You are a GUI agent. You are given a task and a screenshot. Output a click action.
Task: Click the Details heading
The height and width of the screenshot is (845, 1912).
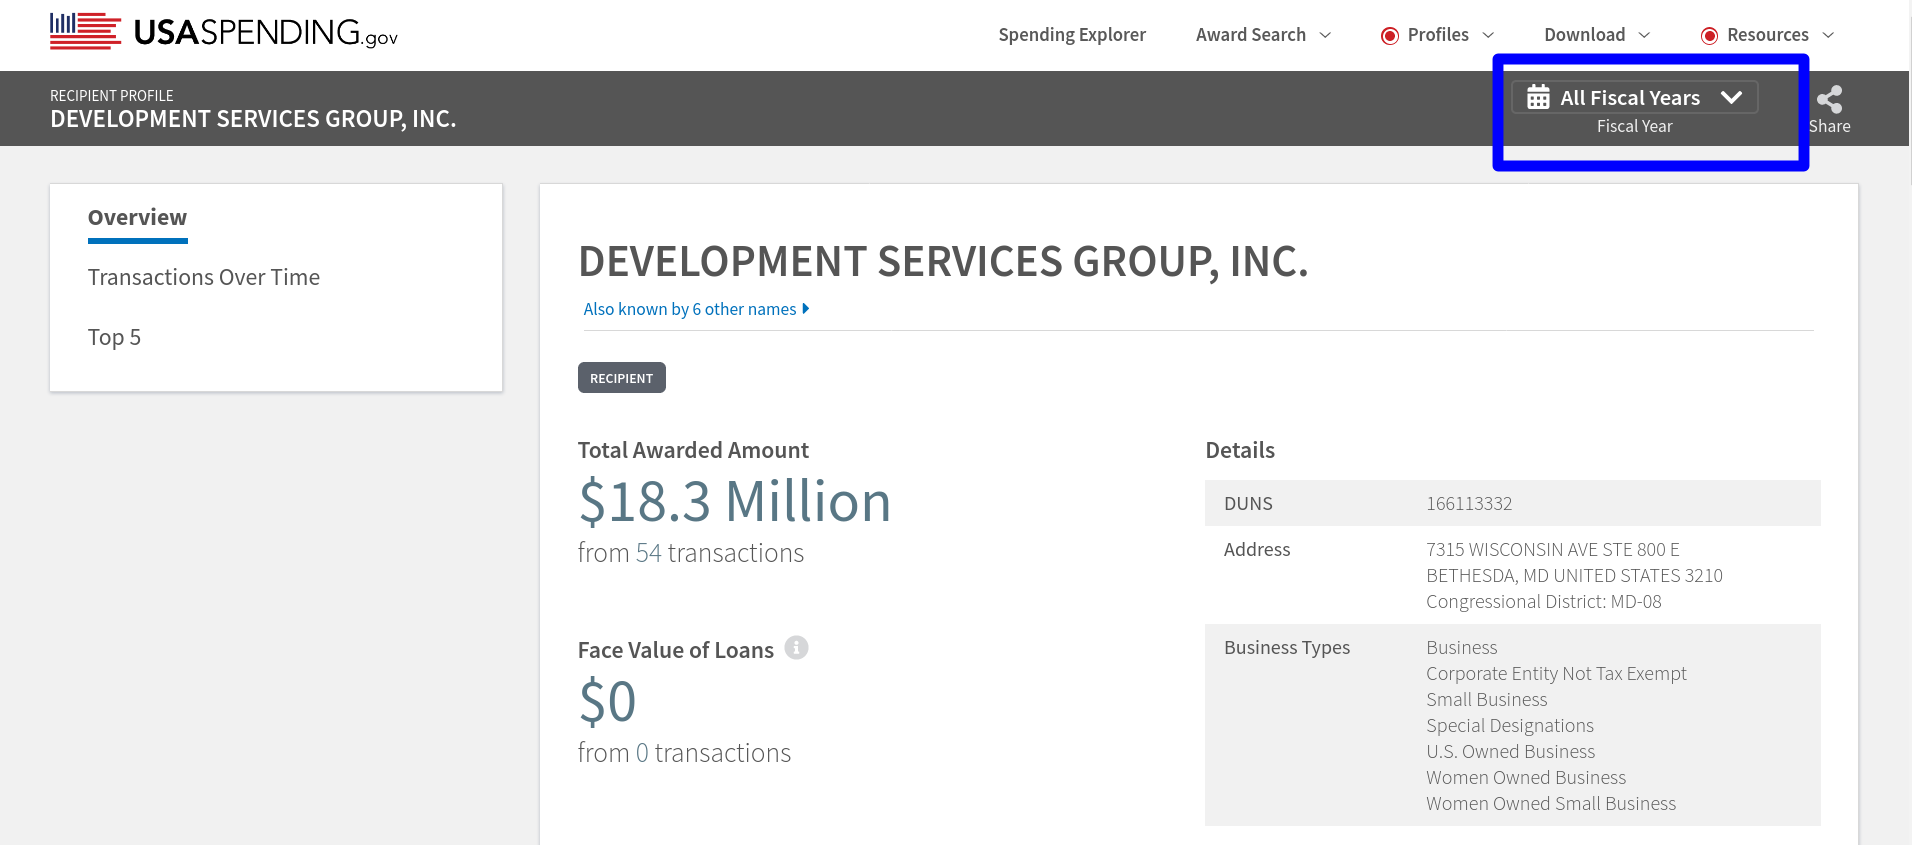[x=1240, y=450]
